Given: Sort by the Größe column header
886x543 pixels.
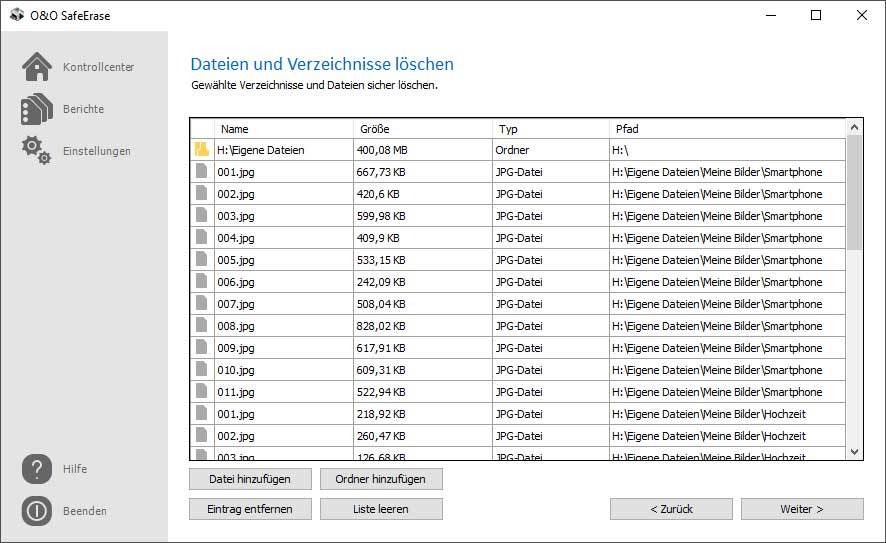Looking at the screenshot, I should tap(423, 129).
